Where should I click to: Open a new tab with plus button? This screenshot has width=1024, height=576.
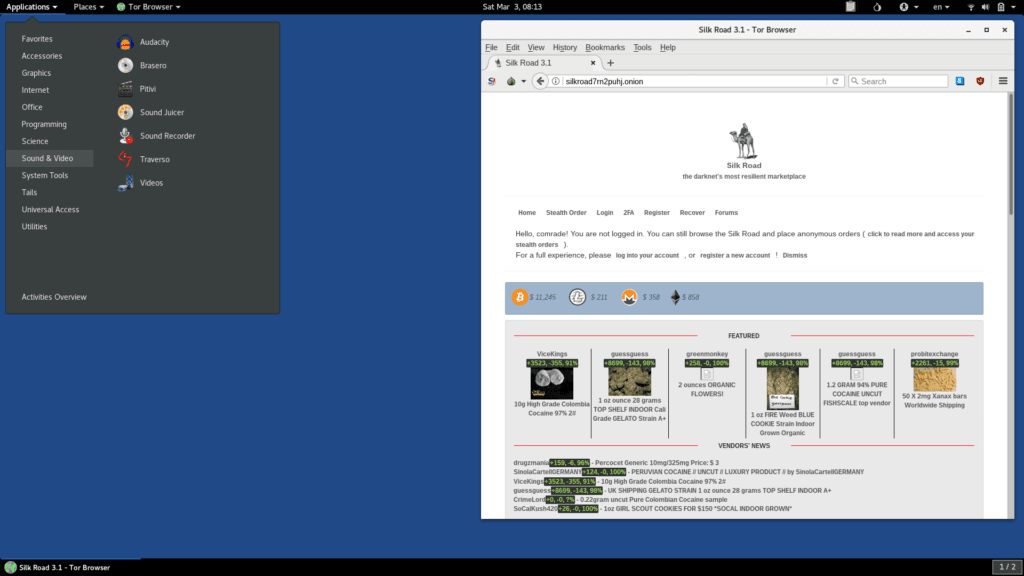pyautogui.click(x=610, y=63)
